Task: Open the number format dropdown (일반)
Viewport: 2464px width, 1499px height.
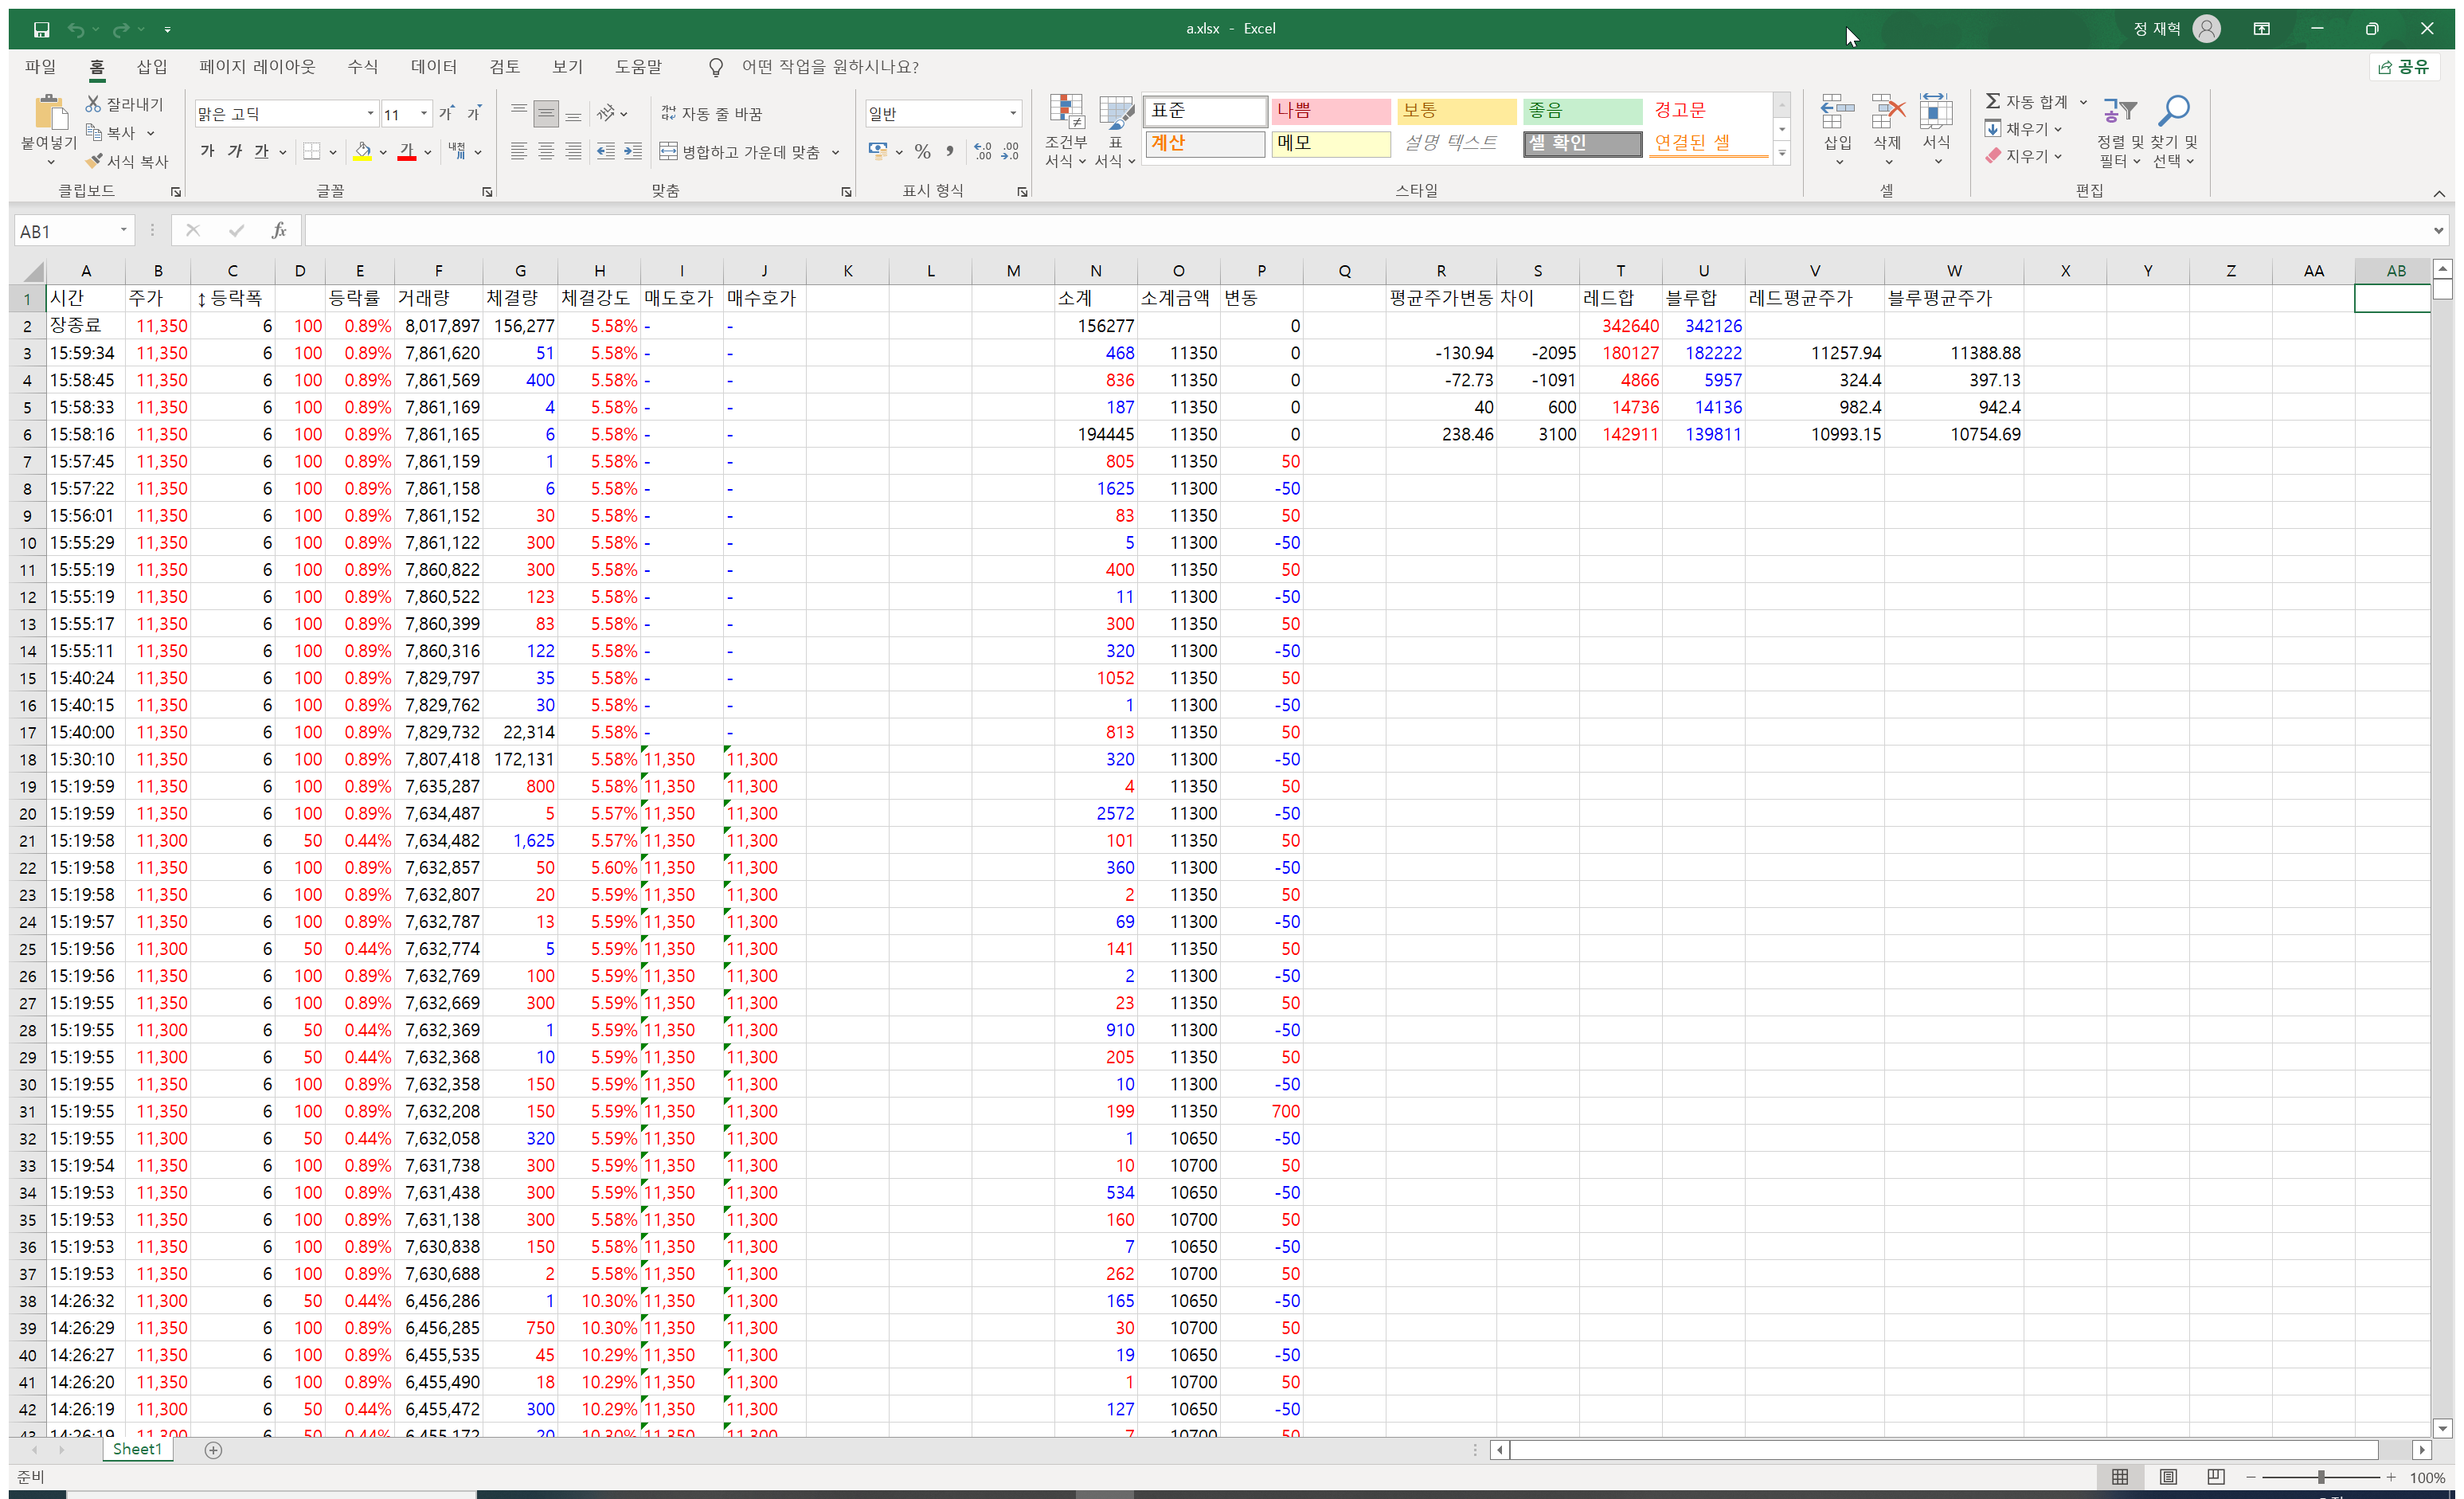Action: pos(1013,114)
